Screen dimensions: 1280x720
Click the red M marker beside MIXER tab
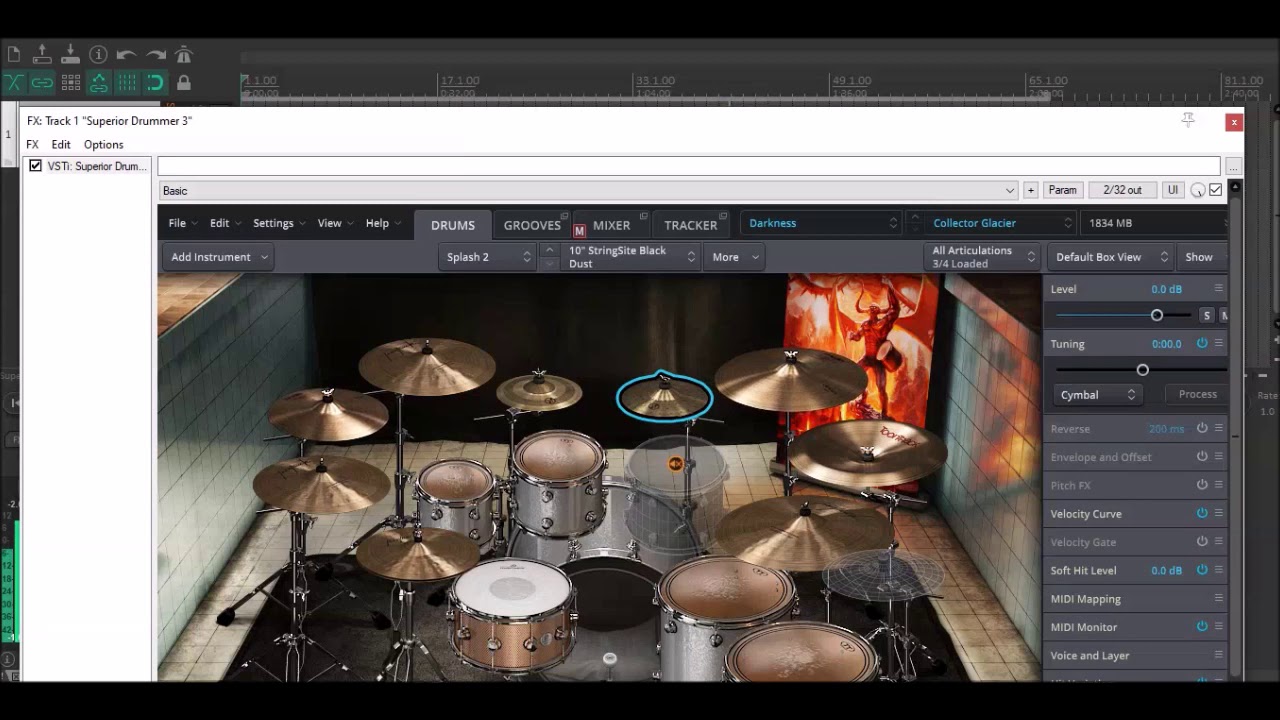(579, 231)
